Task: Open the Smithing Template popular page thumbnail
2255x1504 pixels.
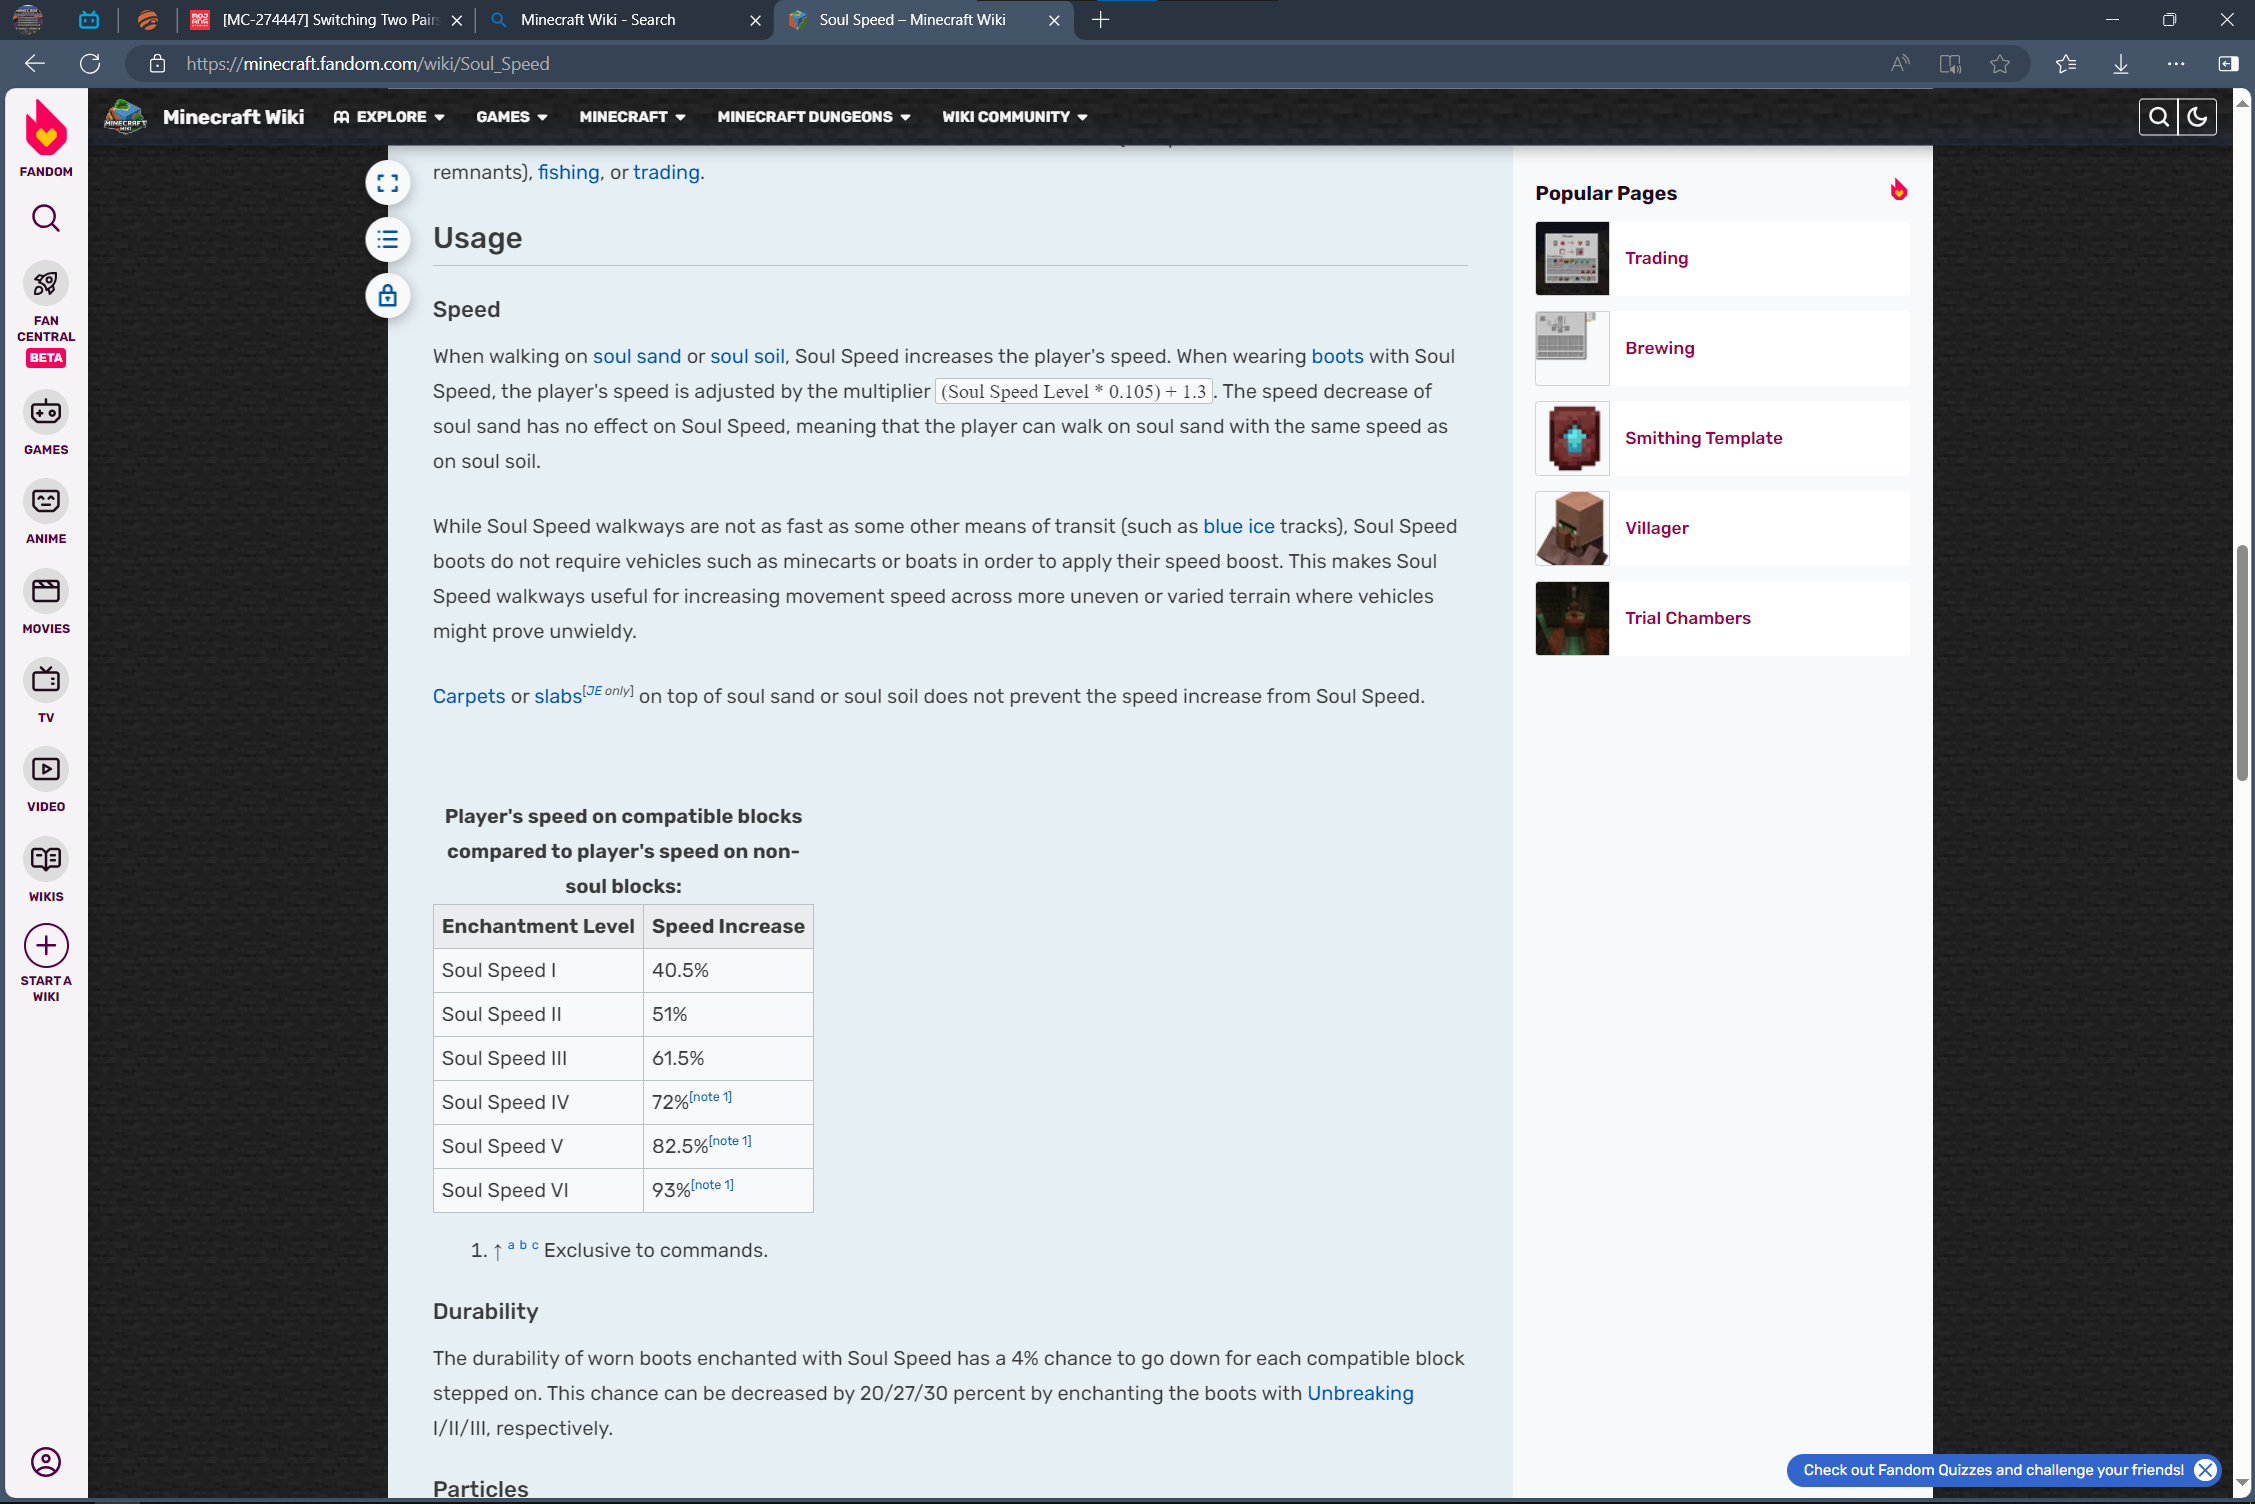Action: coord(1572,439)
